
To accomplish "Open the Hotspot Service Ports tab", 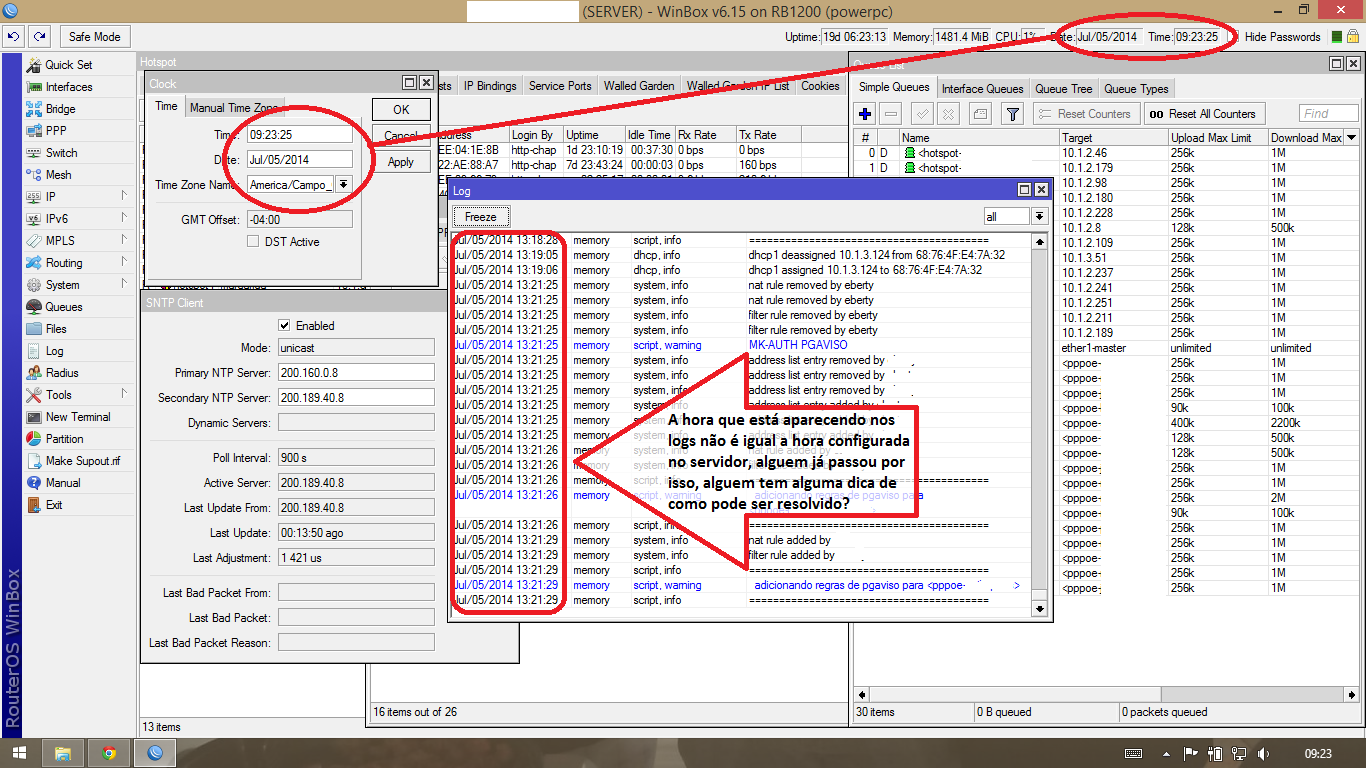I will point(560,86).
